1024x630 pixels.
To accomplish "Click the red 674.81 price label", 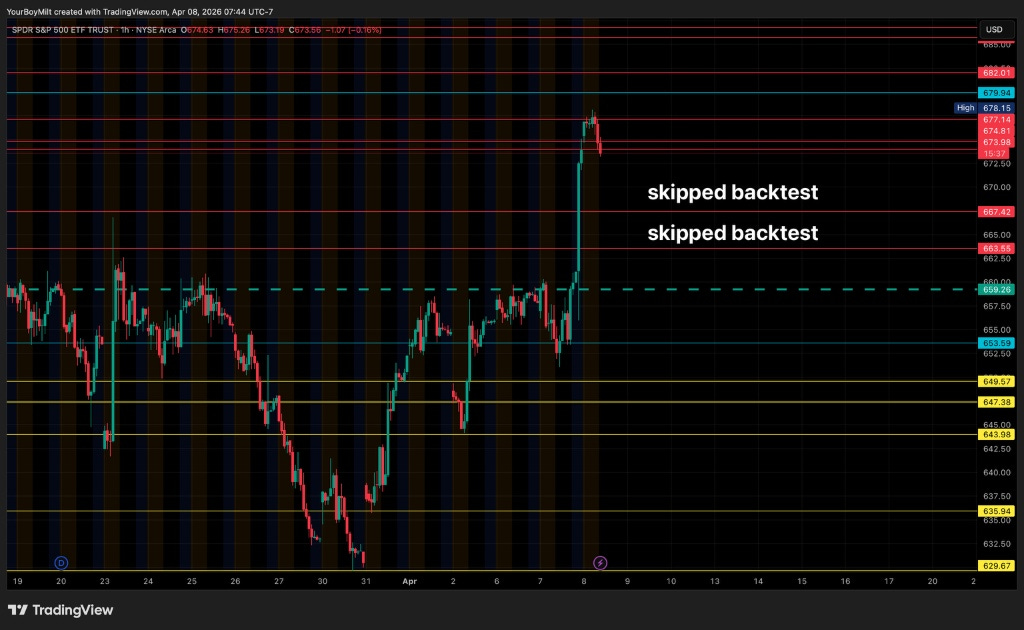I will (x=996, y=131).
